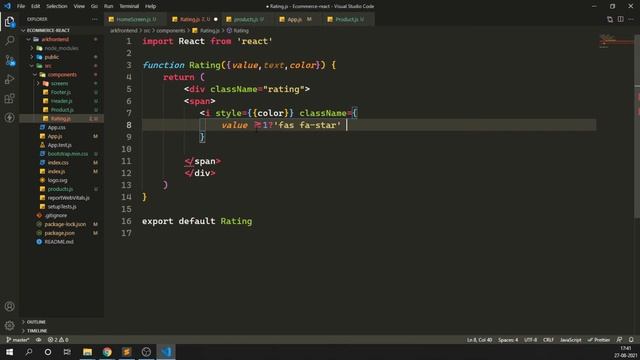Open index.css in the explorer

58,162
